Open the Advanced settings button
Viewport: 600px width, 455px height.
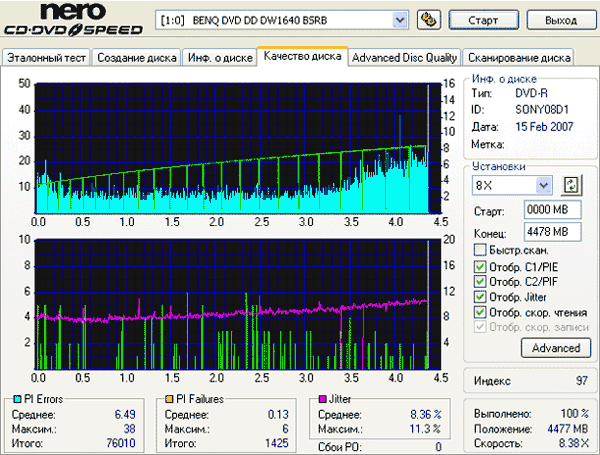click(555, 348)
